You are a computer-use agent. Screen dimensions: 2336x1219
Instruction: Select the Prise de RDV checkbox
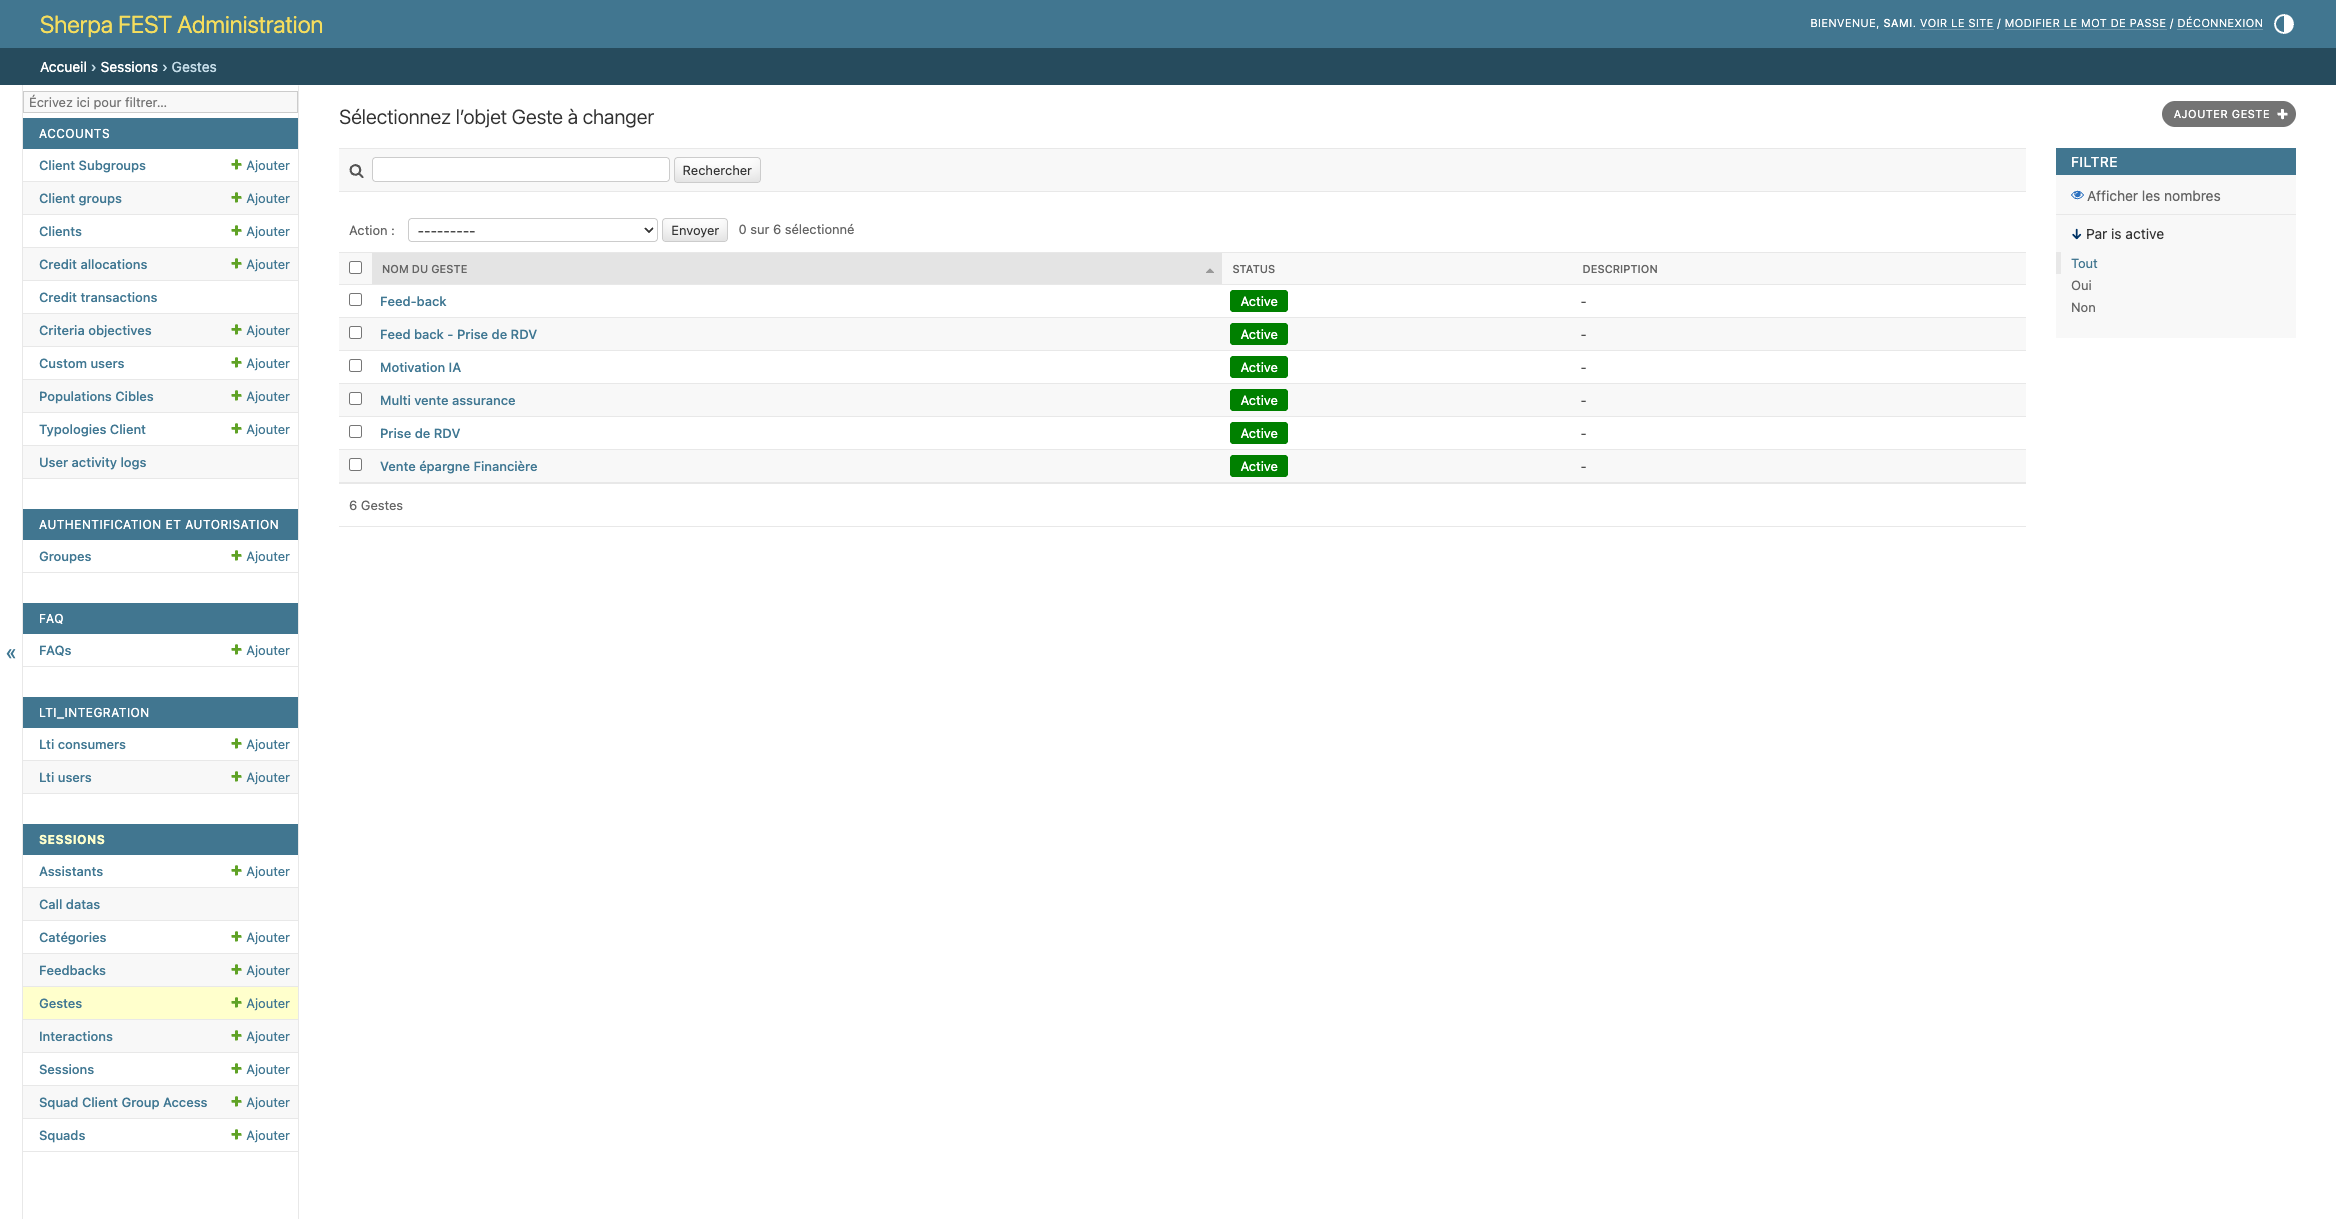[355, 432]
